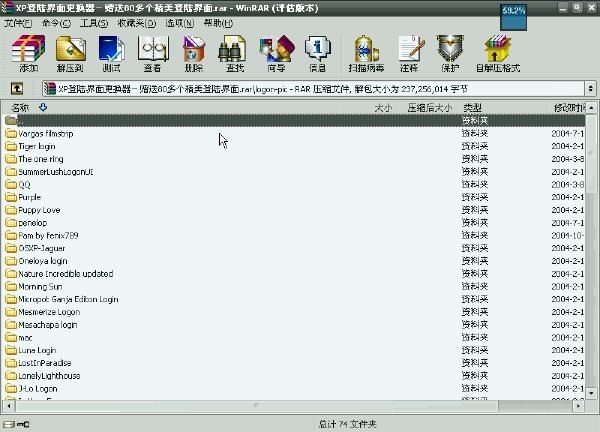Click the 添加 (Add) toolbar icon
Image resolution: width=600 pixels, height=432 pixels.
point(28,54)
